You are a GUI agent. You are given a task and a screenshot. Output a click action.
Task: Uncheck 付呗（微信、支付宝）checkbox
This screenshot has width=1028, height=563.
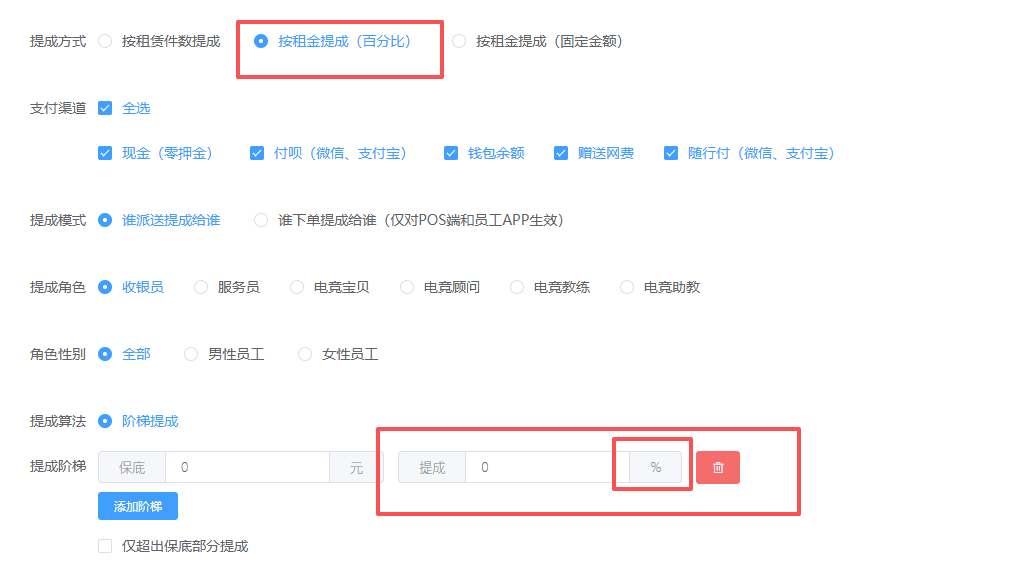coord(257,153)
